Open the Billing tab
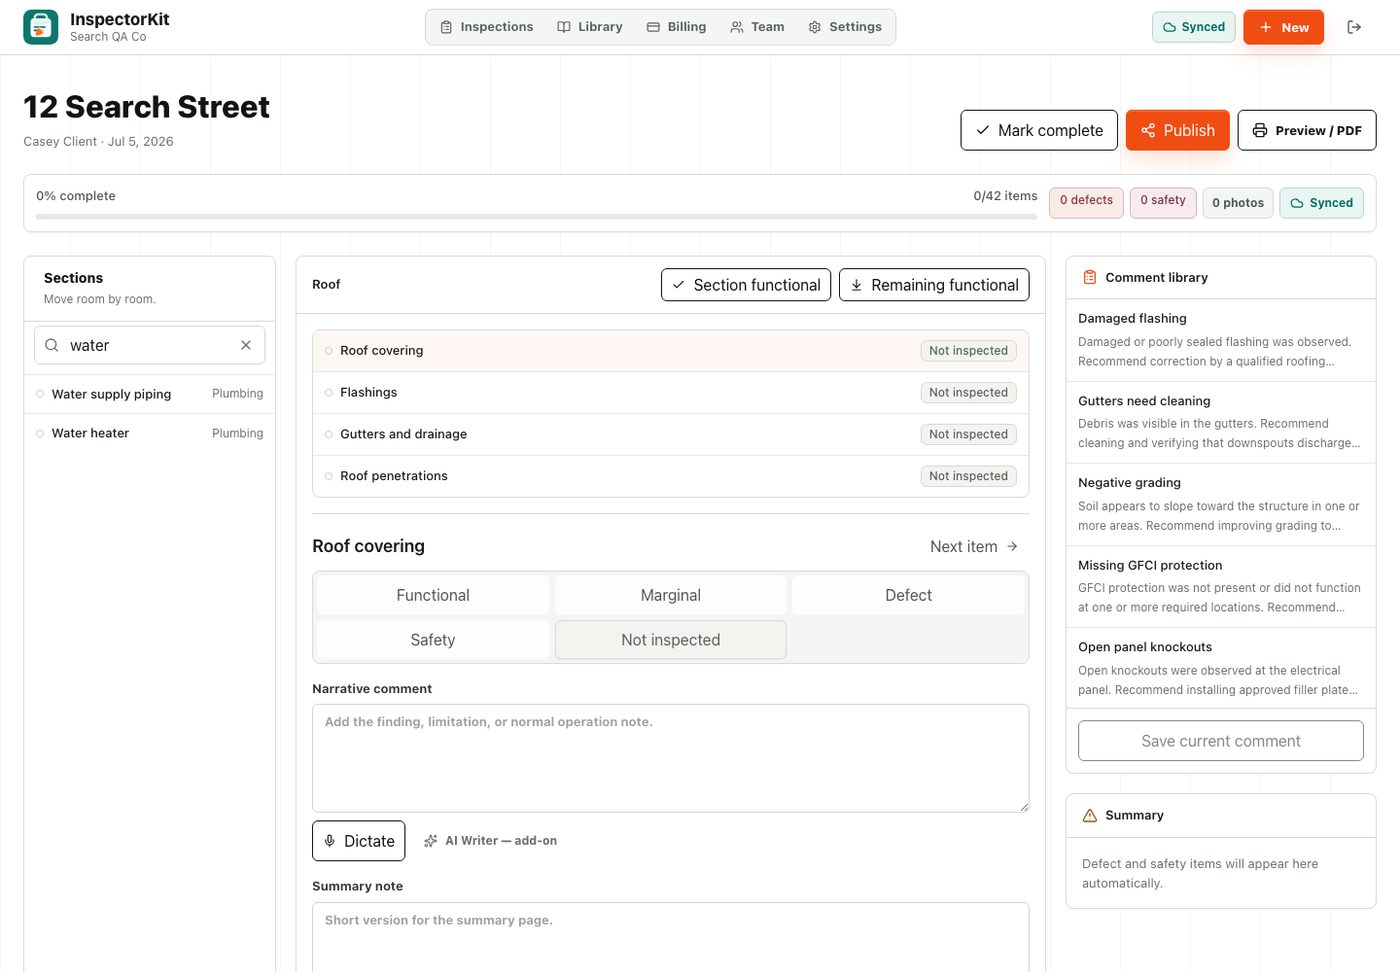 677,27
